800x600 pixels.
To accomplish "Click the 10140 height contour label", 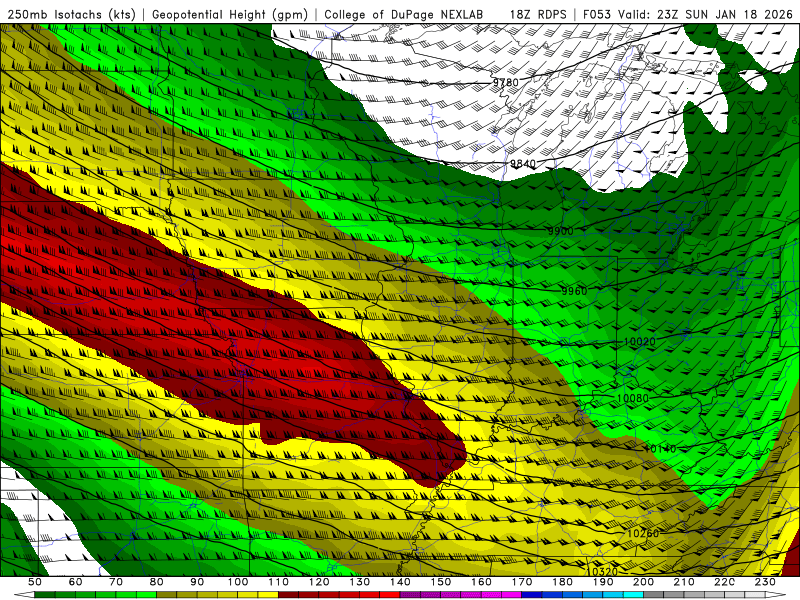I will 660,449.
